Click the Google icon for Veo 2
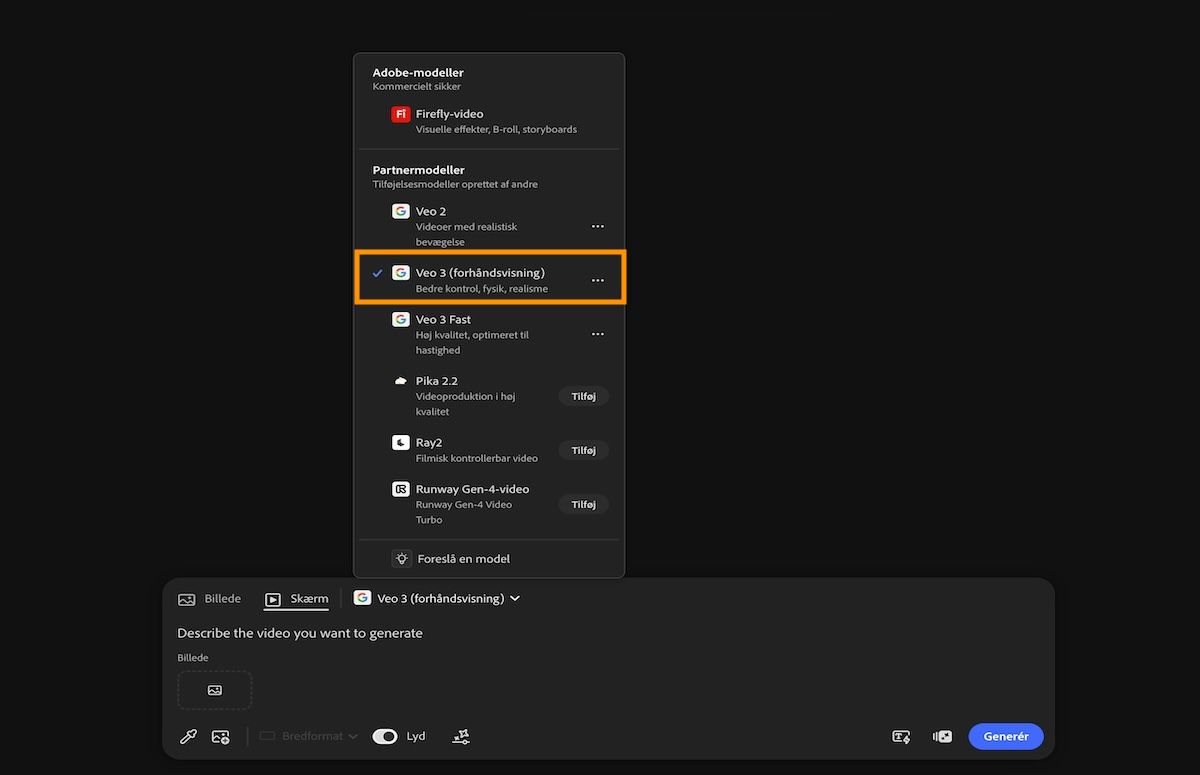This screenshot has height=775, width=1200. point(401,211)
